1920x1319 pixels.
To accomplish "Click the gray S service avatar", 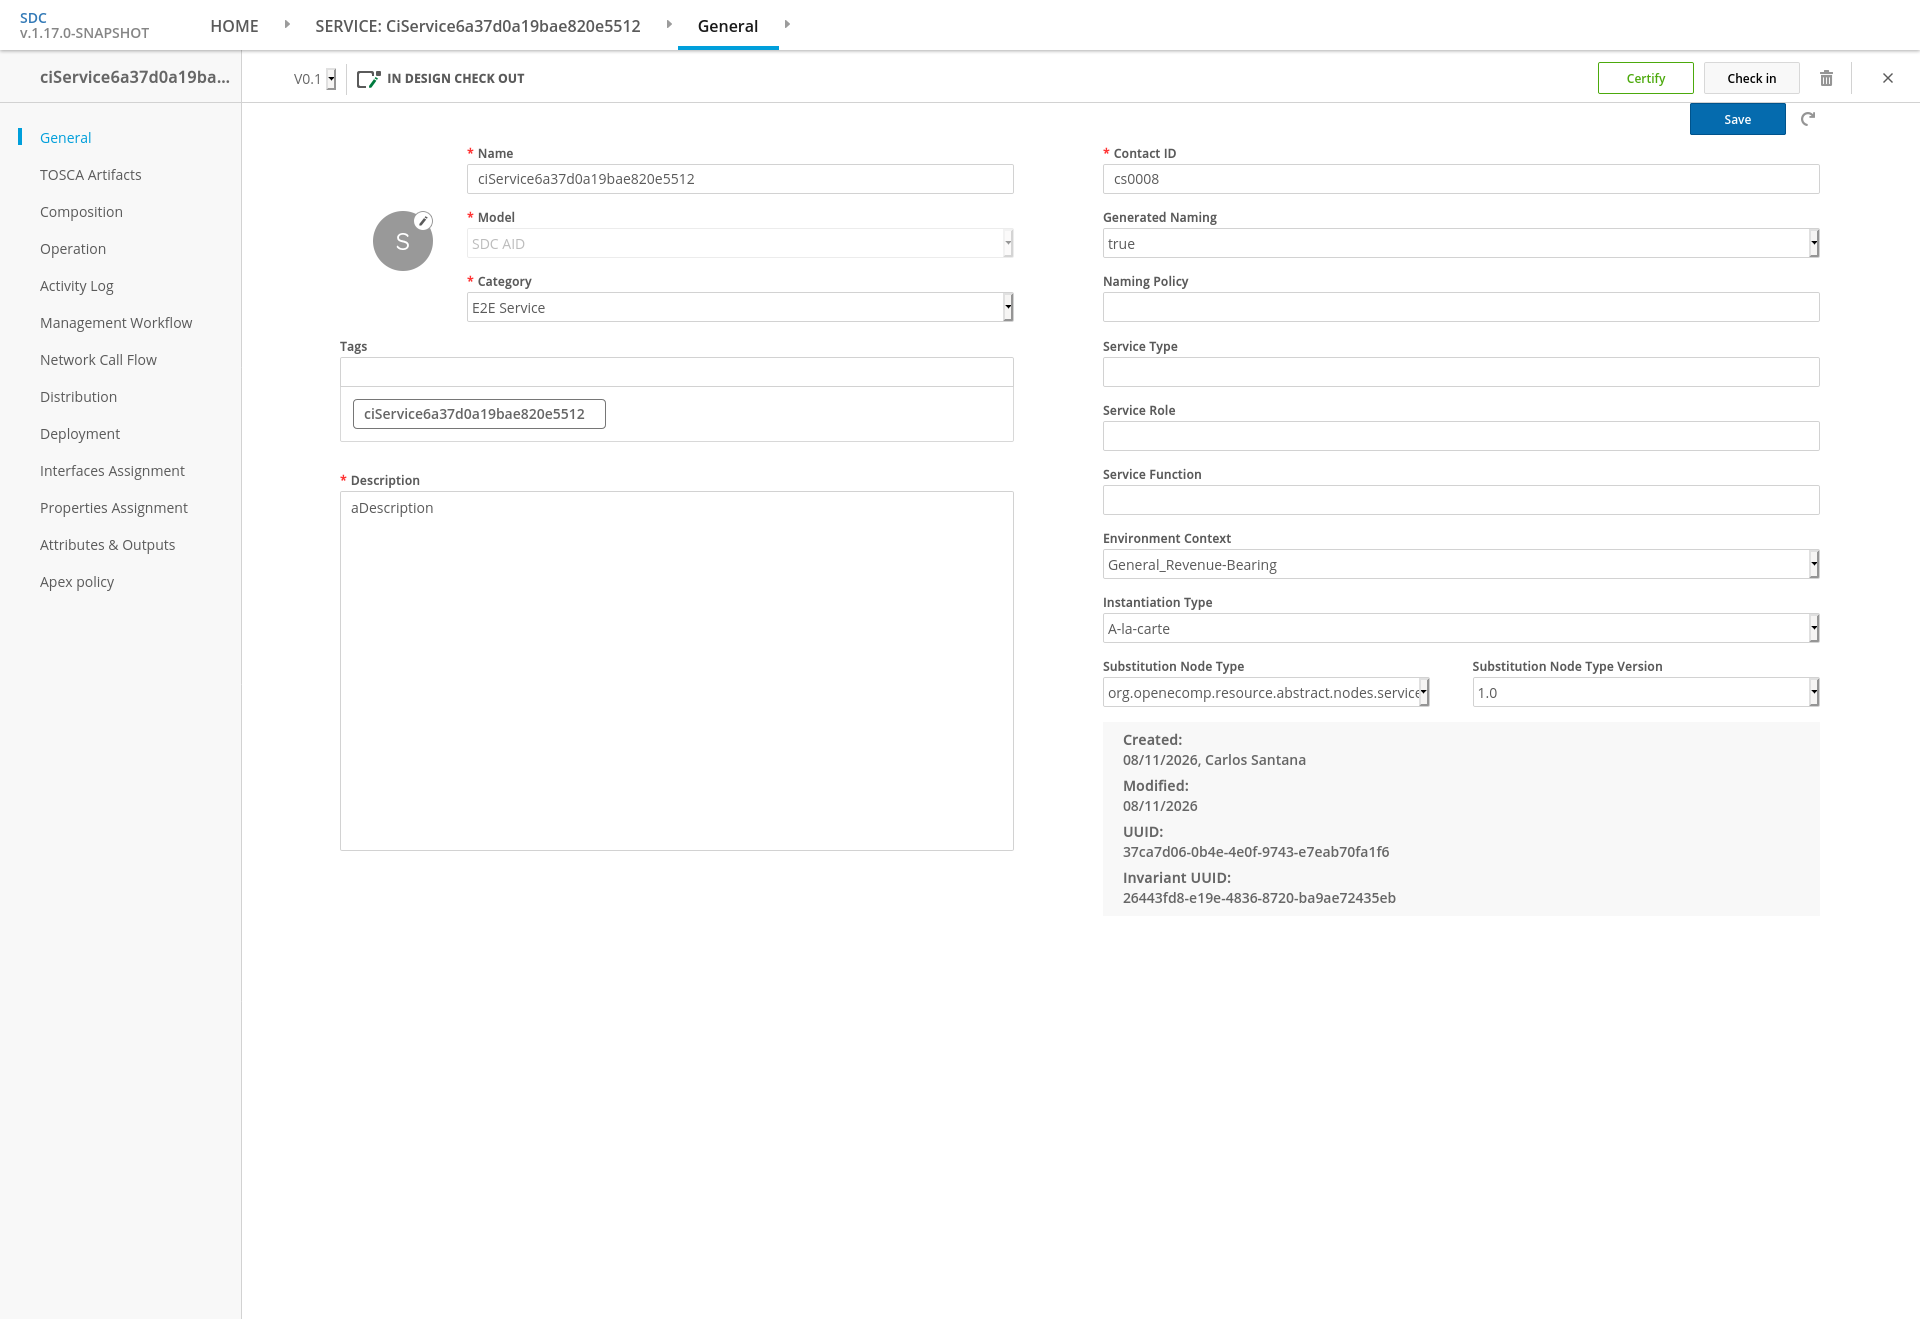I will coord(403,241).
